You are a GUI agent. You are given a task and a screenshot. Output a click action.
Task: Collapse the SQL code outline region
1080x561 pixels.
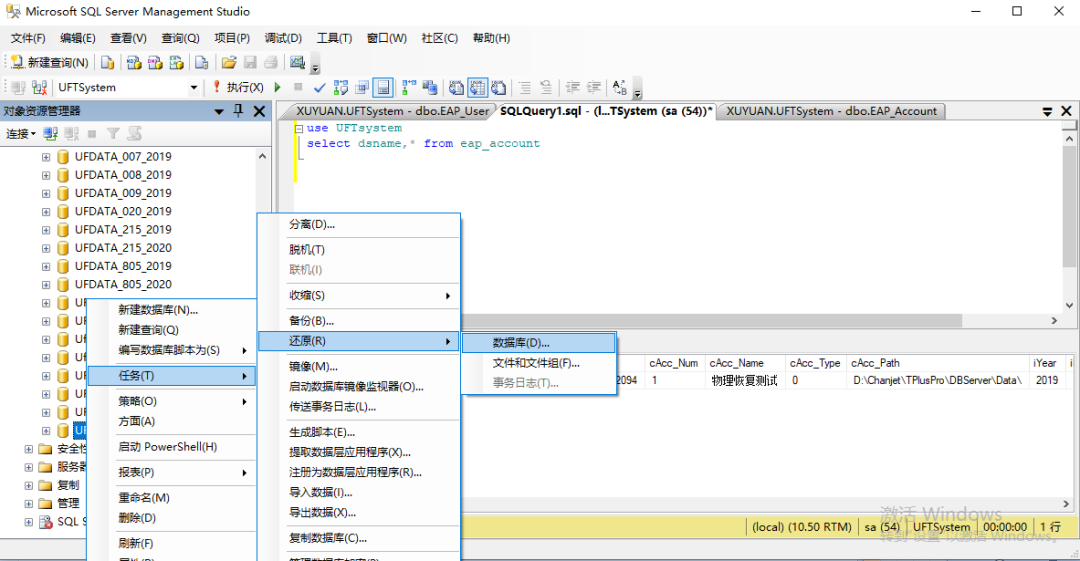[299, 128]
